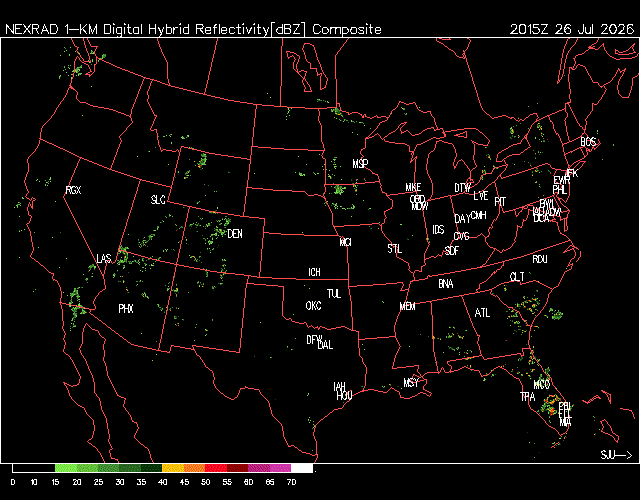Click the SLC station label
Image resolution: width=640 pixels, height=500 pixels.
tap(158, 200)
